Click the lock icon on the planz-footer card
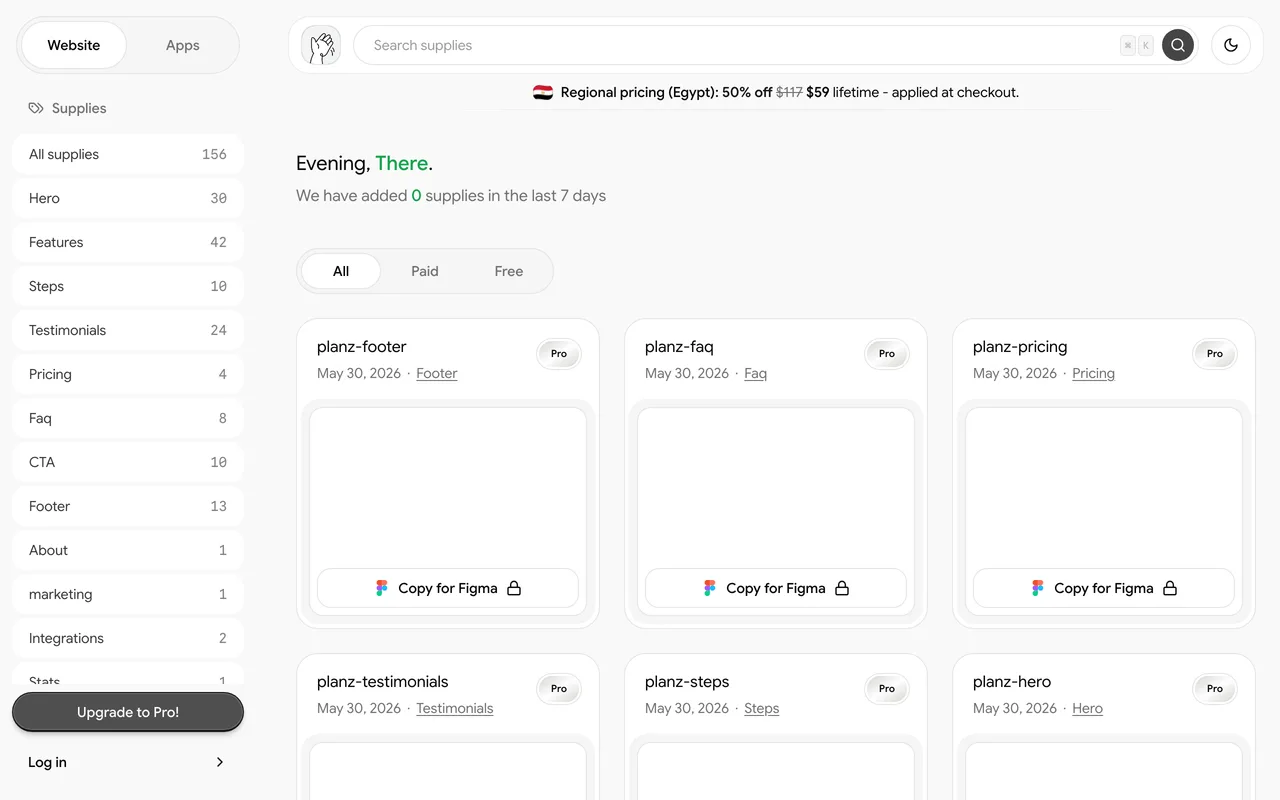The image size is (1280, 800). (514, 588)
